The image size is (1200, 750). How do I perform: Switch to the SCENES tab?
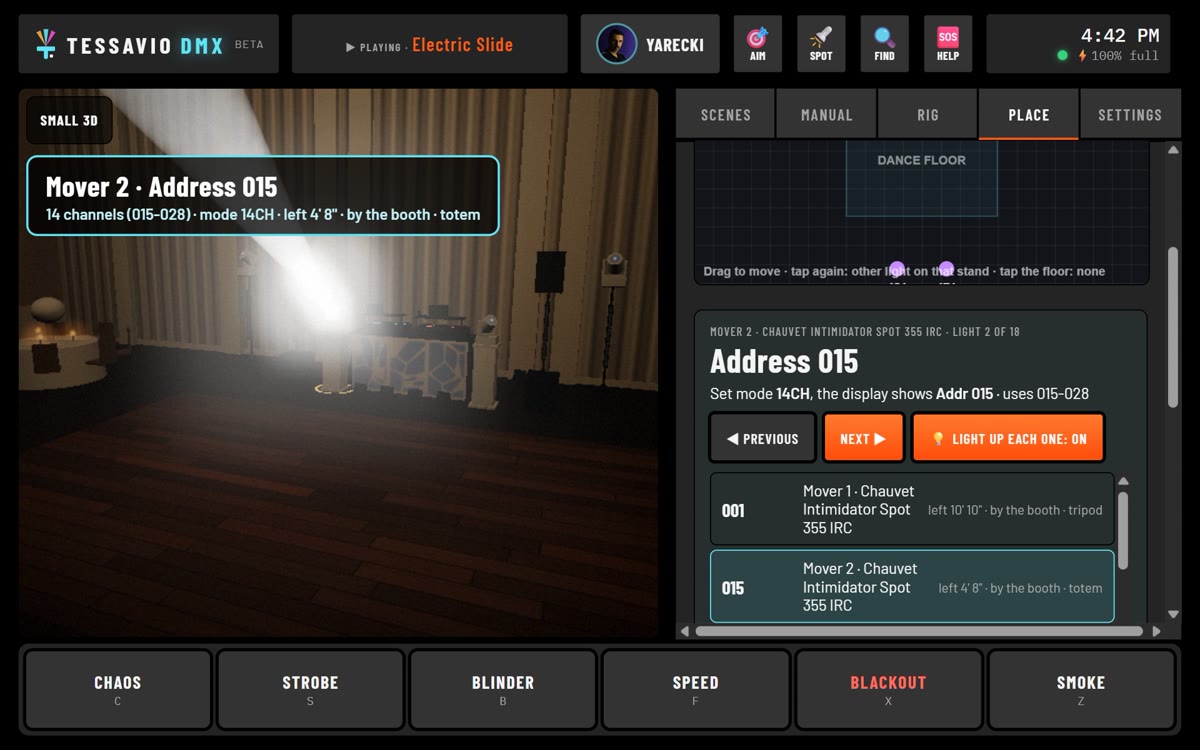pos(726,114)
